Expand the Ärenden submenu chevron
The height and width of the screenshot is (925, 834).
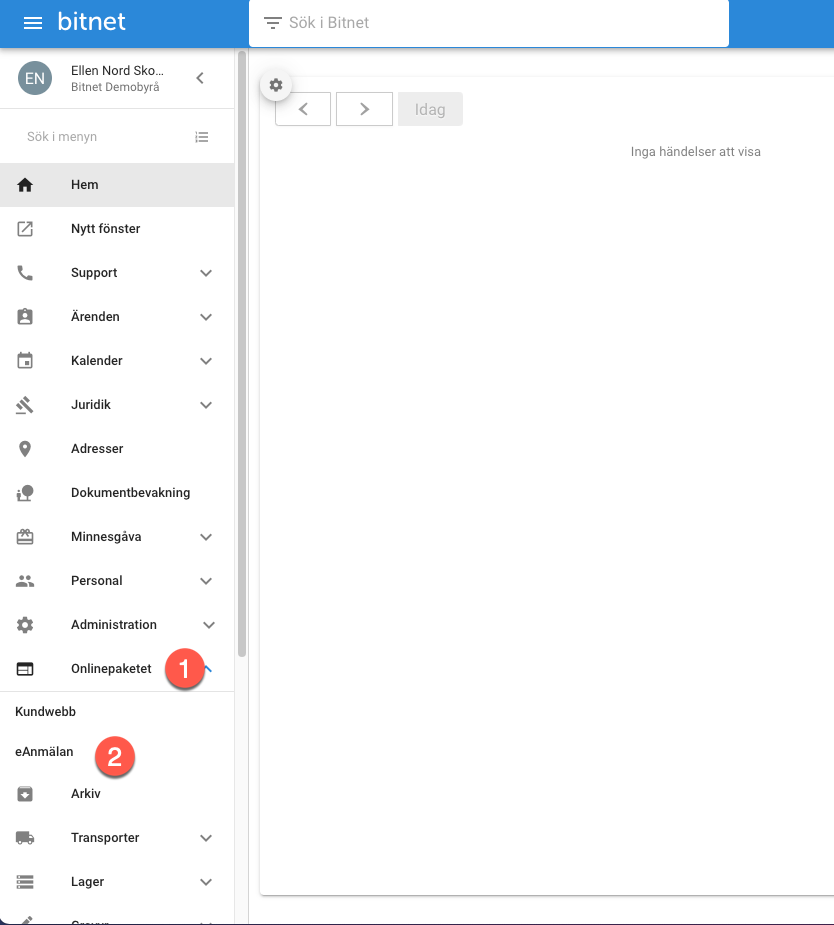206,317
